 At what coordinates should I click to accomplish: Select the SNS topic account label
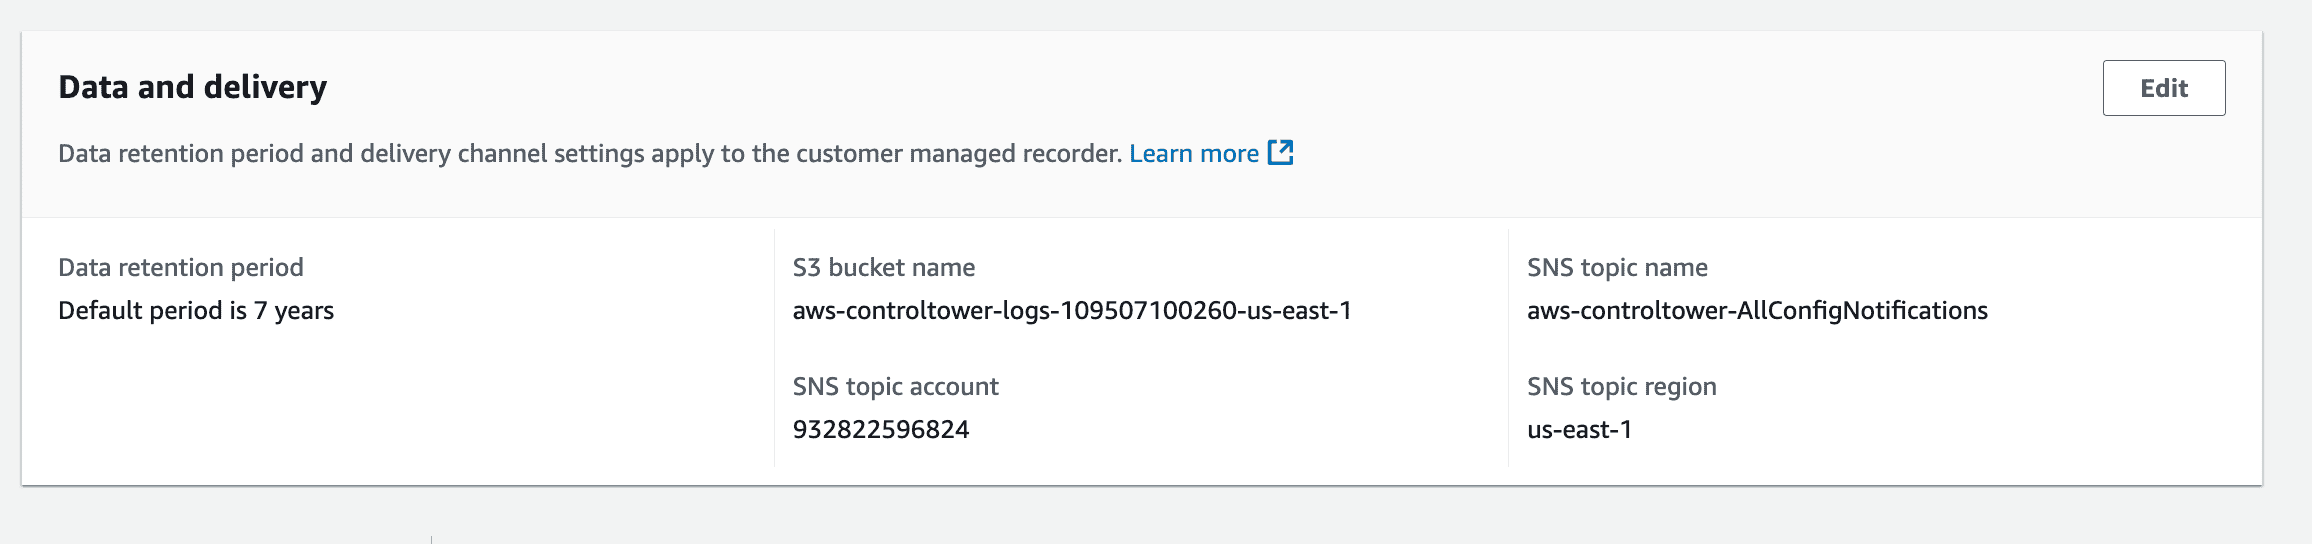point(895,386)
